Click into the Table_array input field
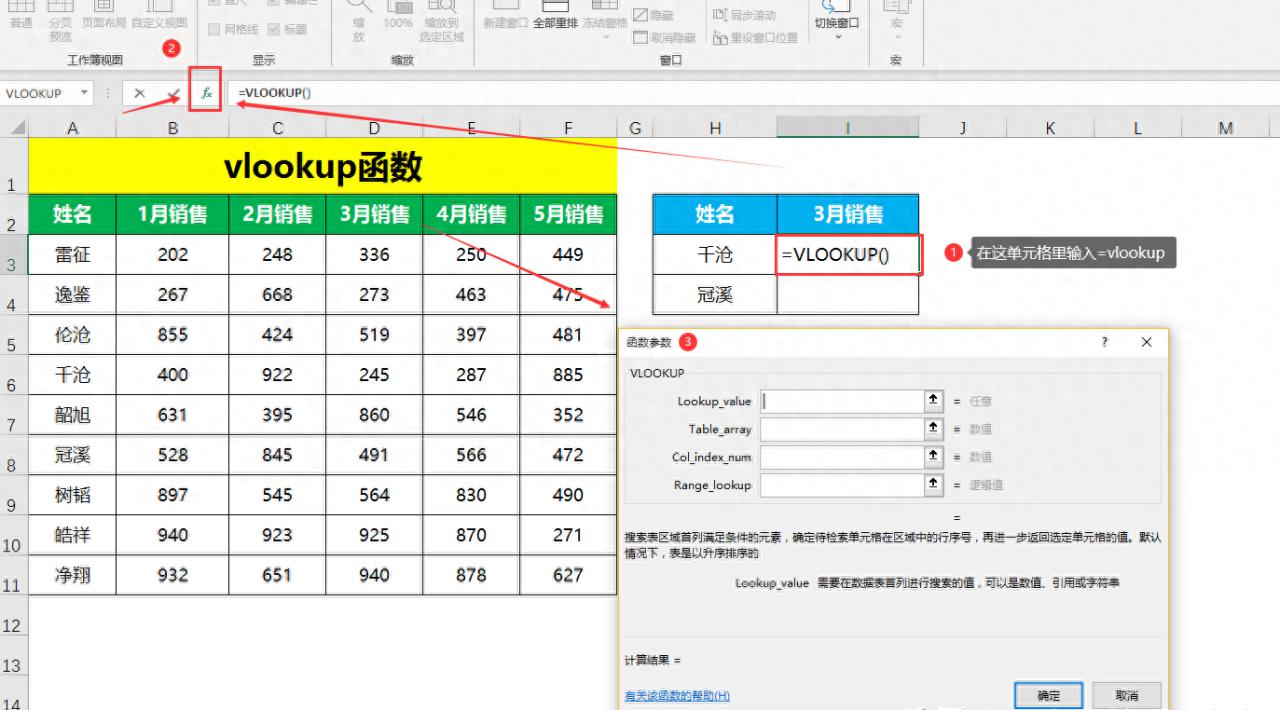This screenshot has width=1280, height=710. (842, 429)
